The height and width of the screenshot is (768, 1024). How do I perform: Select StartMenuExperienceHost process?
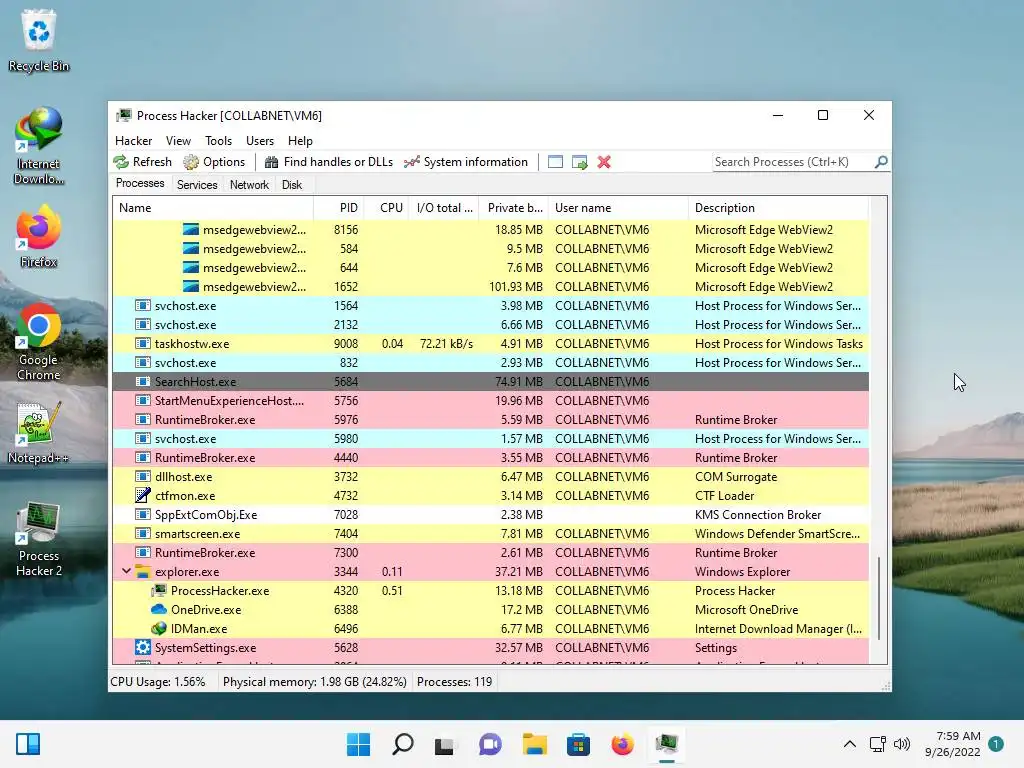pos(490,400)
